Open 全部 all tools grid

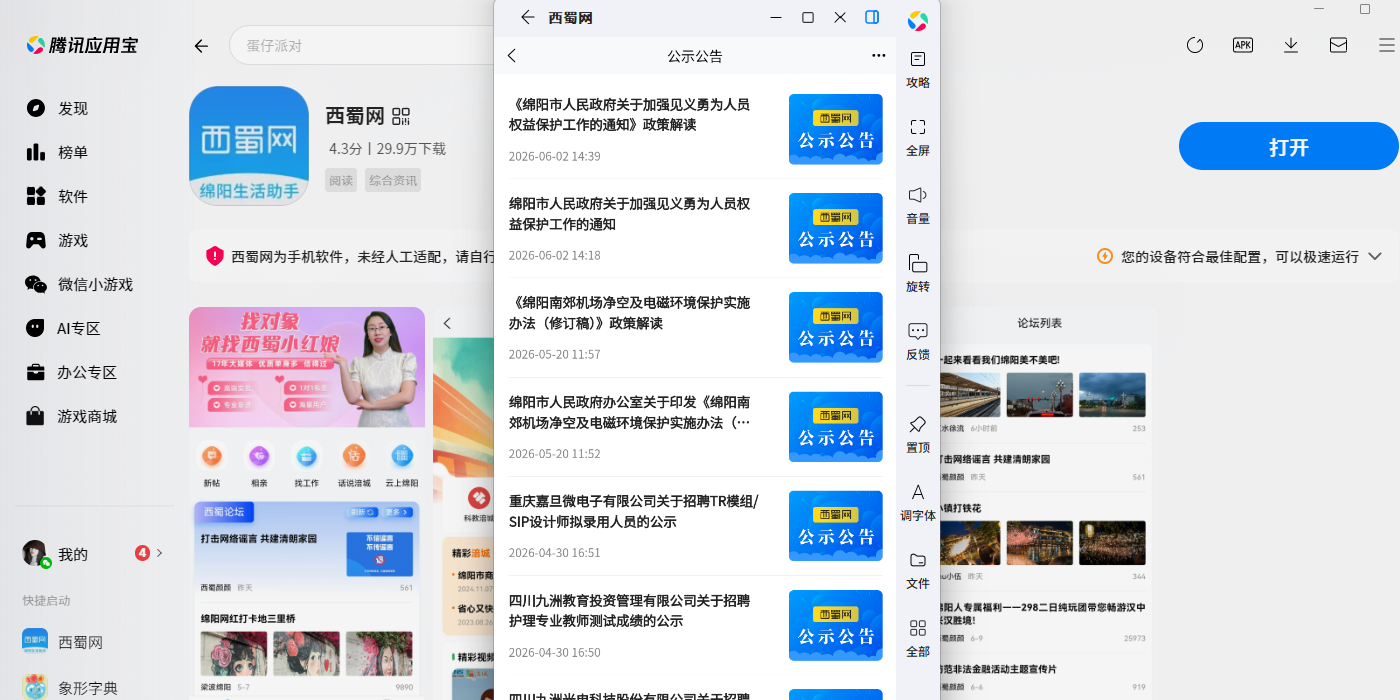918,639
